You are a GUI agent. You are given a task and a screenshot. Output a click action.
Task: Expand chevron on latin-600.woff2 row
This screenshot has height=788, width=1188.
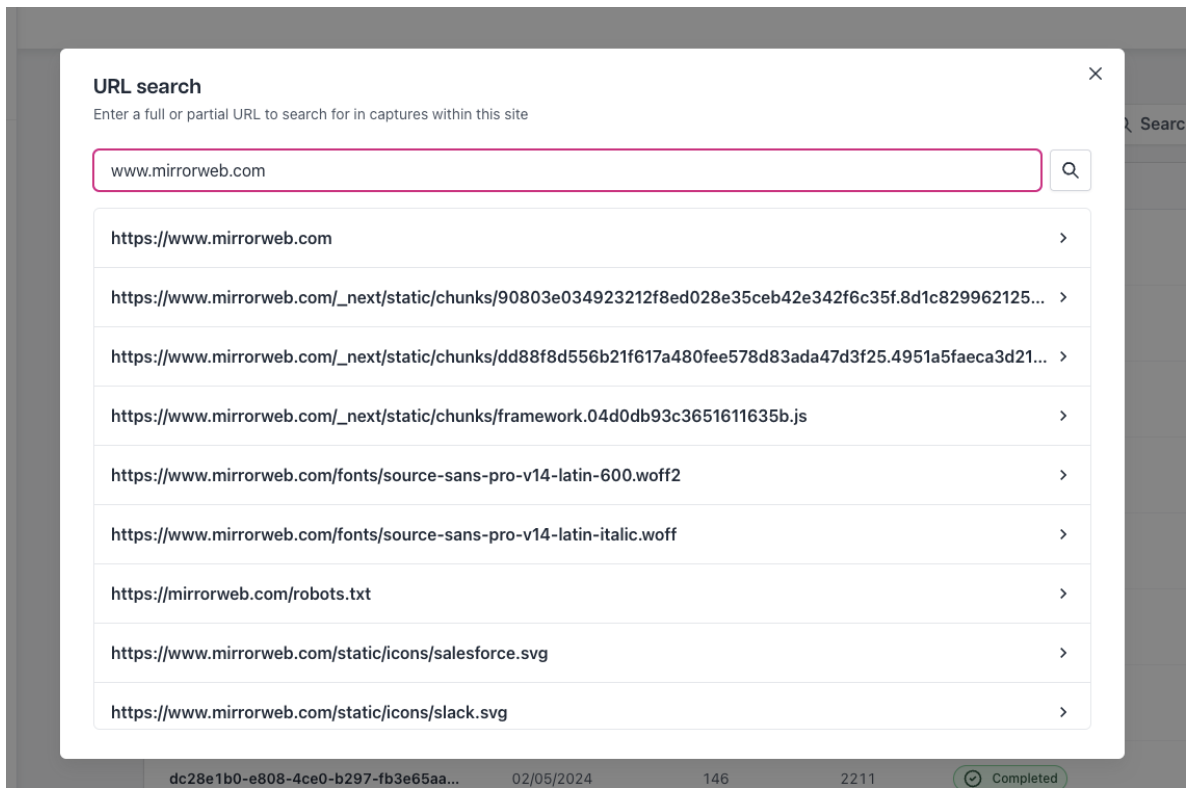click(1063, 475)
